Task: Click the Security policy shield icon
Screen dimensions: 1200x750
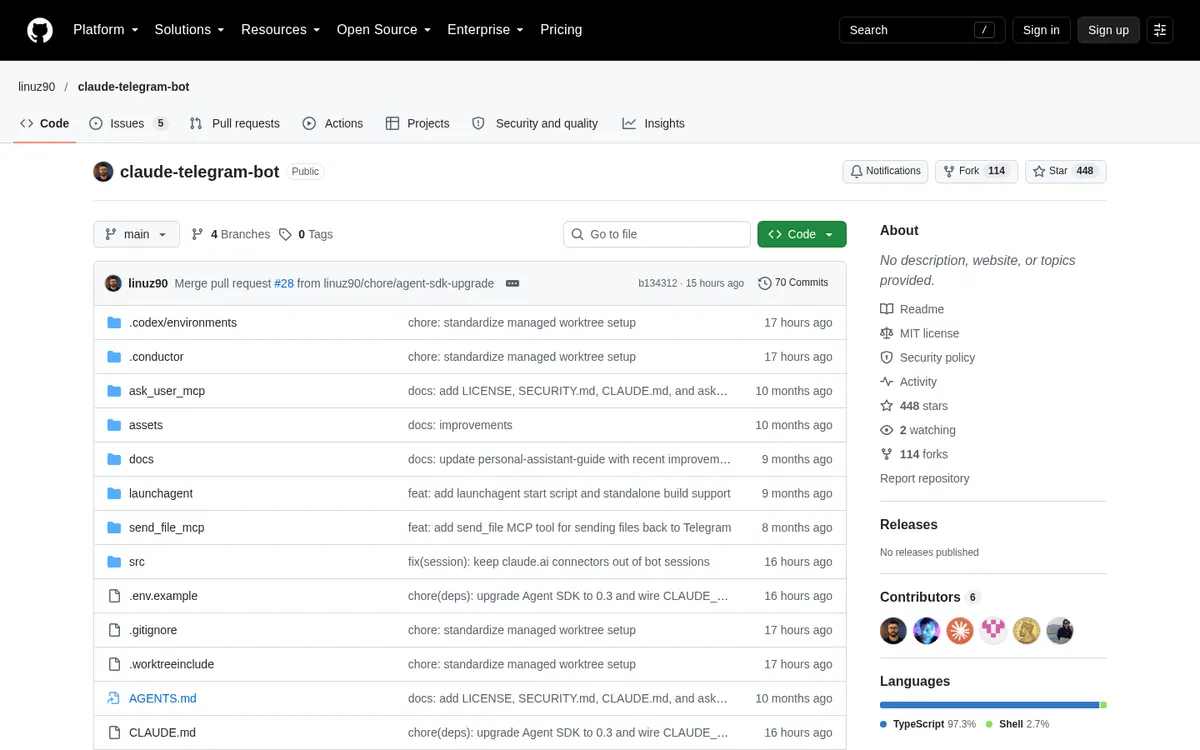Action: pyautogui.click(x=886, y=357)
